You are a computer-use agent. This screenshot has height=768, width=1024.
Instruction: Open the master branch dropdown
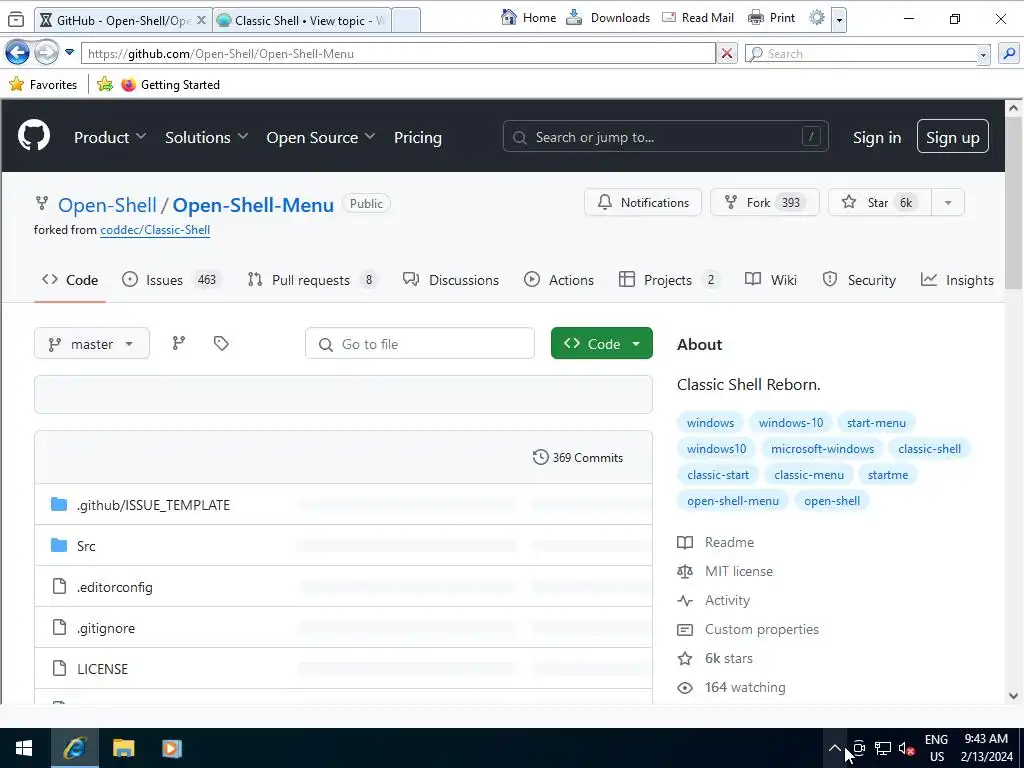pyautogui.click(x=91, y=344)
